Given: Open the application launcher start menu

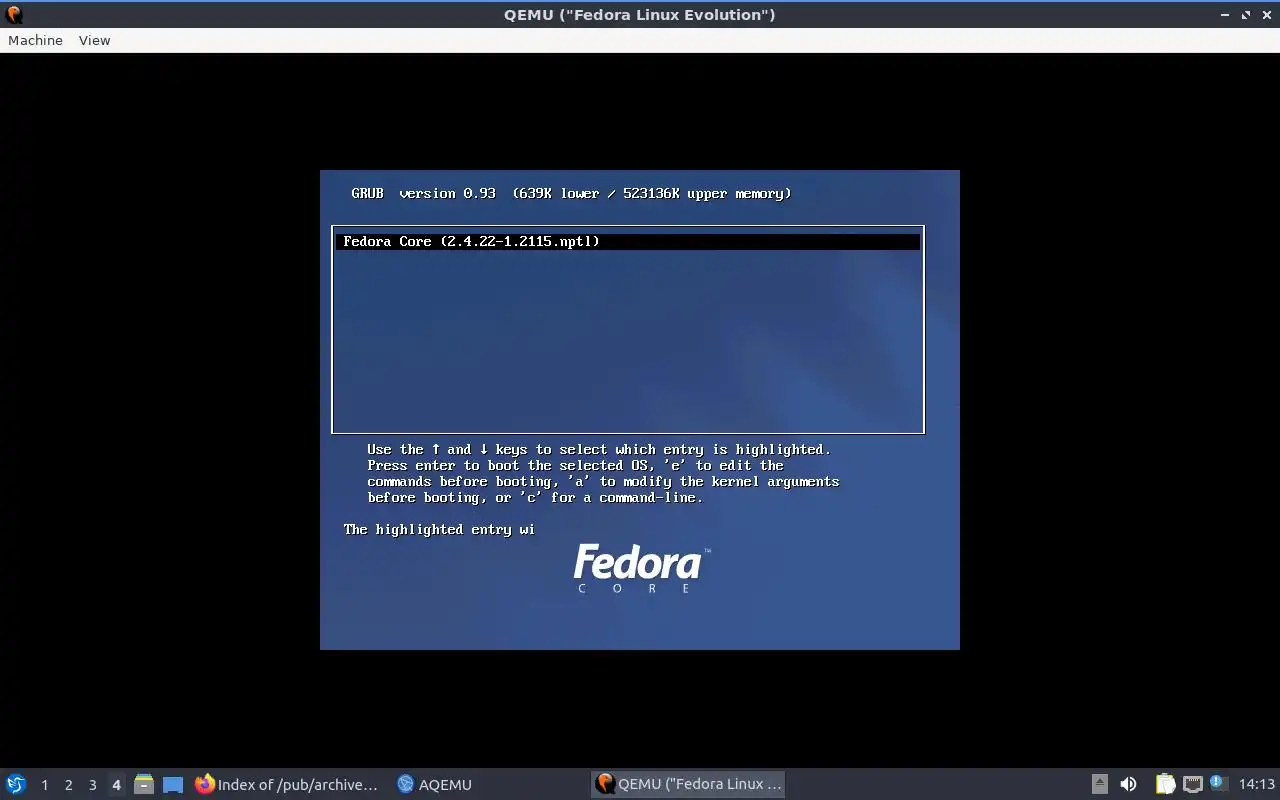Looking at the screenshot, I should click(x=16, y=784).
